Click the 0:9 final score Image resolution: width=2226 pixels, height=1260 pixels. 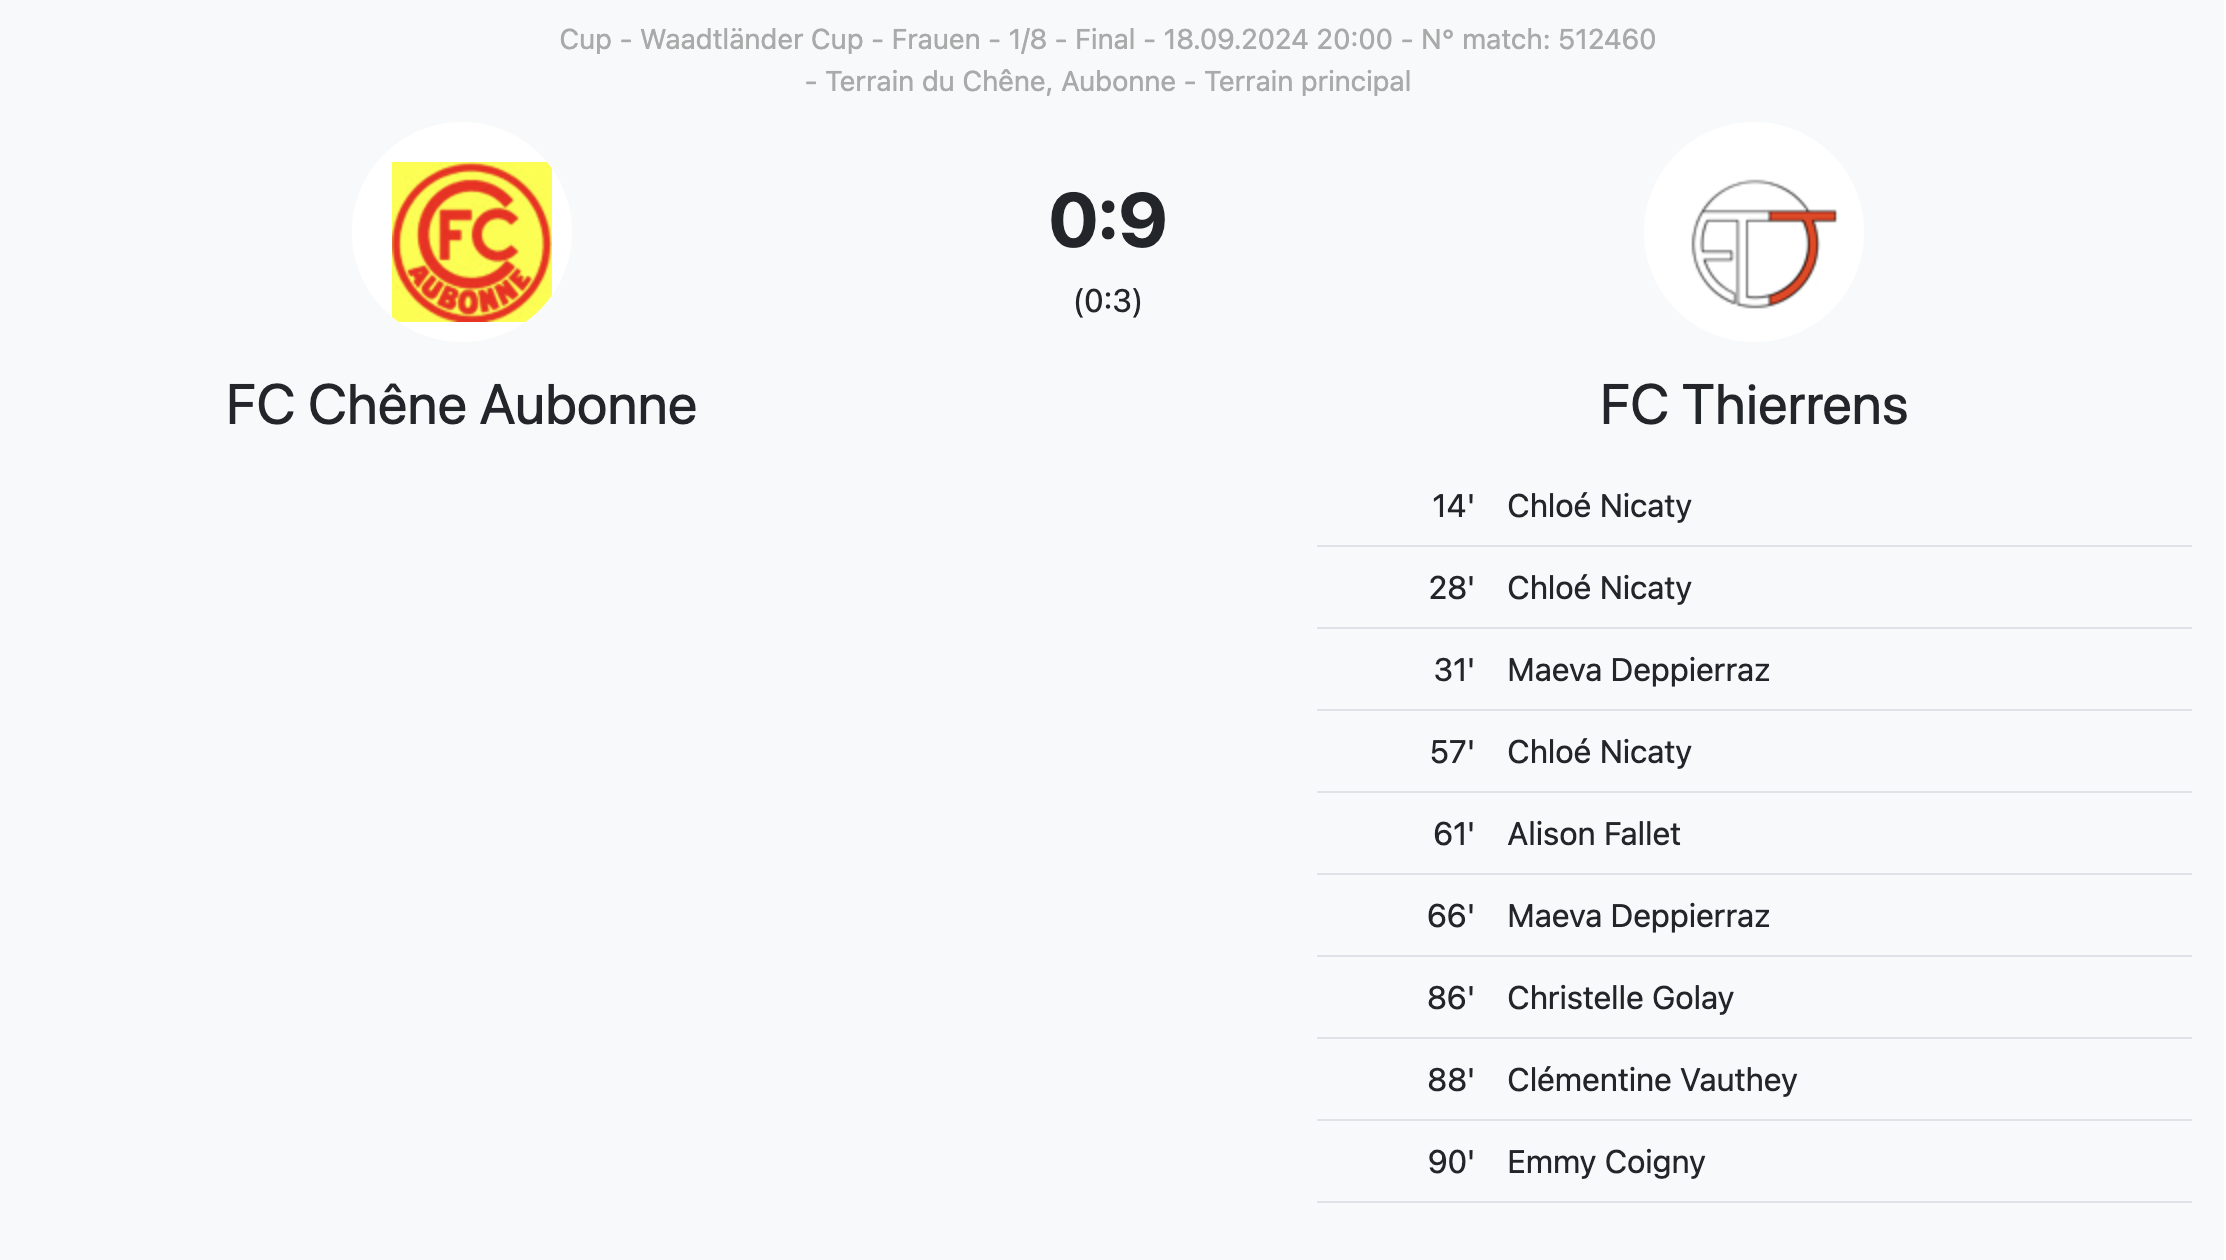pos(1108,220)
